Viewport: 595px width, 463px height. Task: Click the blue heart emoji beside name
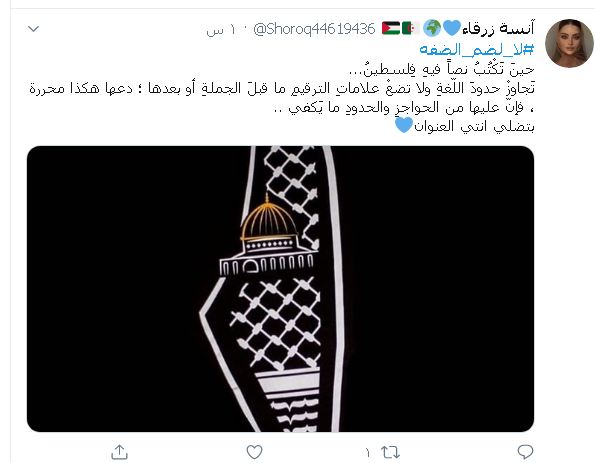[452, 28]
